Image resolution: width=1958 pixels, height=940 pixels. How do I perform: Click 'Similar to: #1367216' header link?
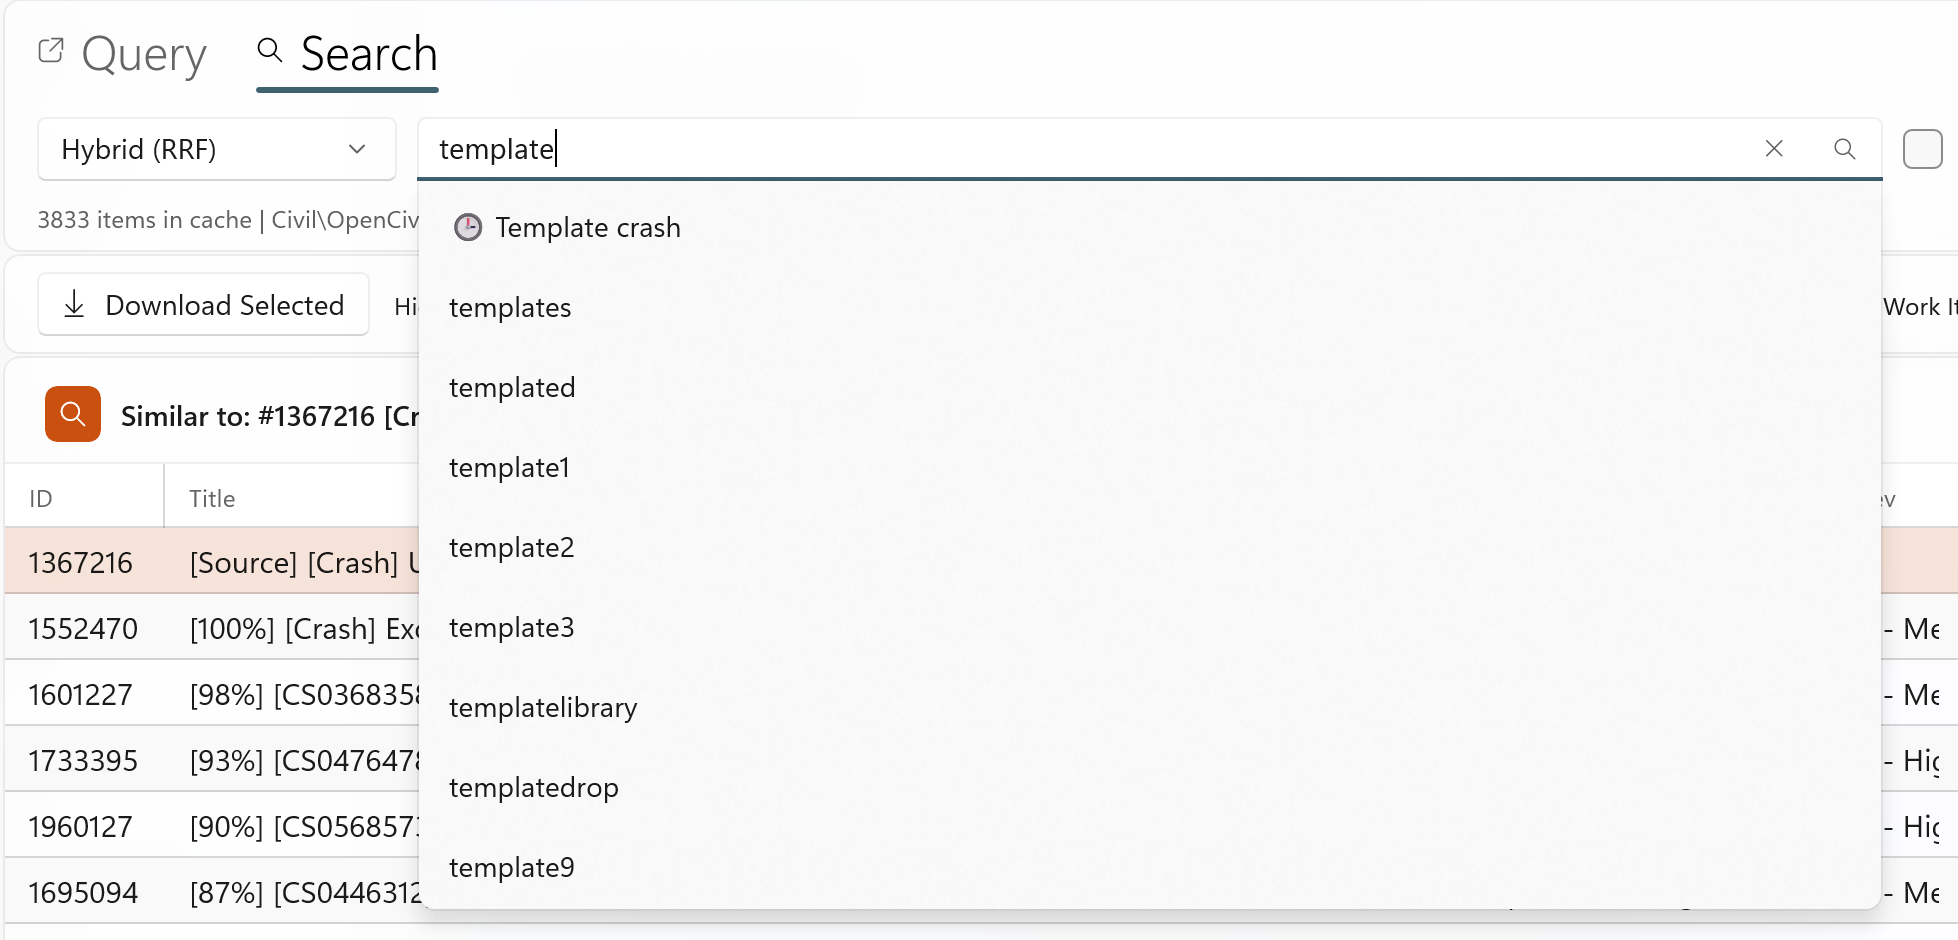pos(270,416)
